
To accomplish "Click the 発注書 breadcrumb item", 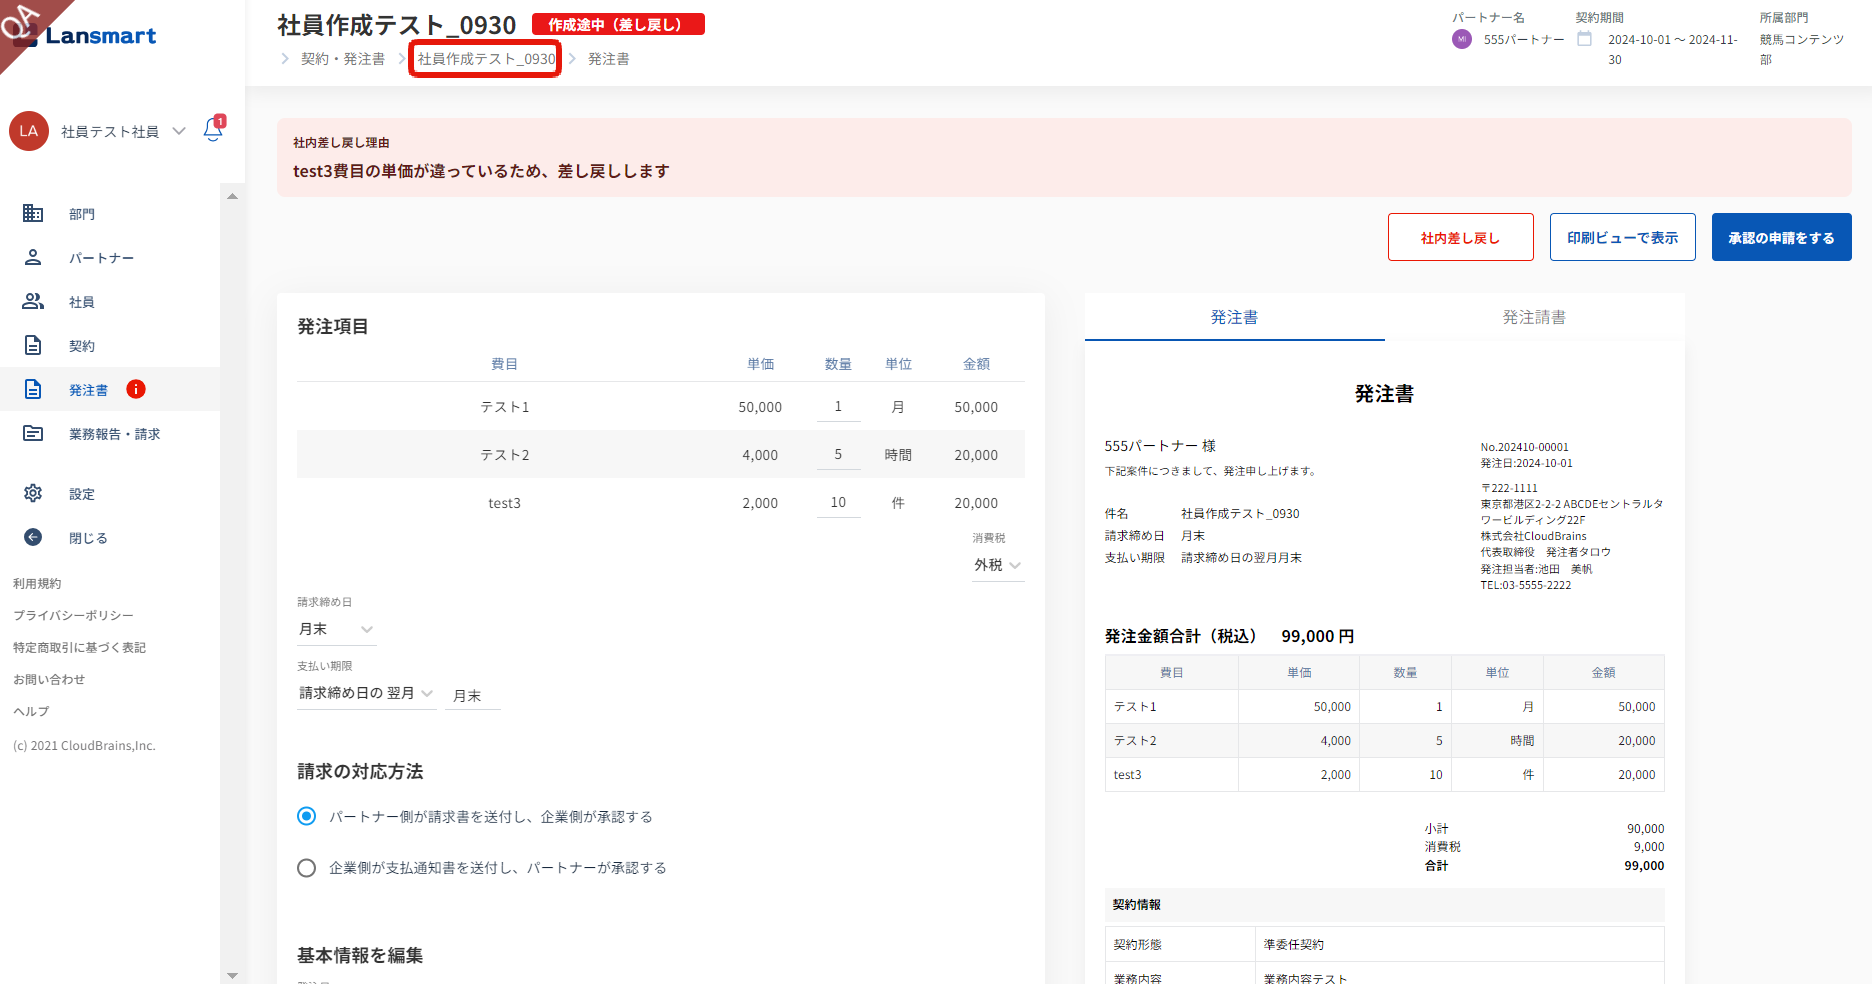I will click(608, 59).
